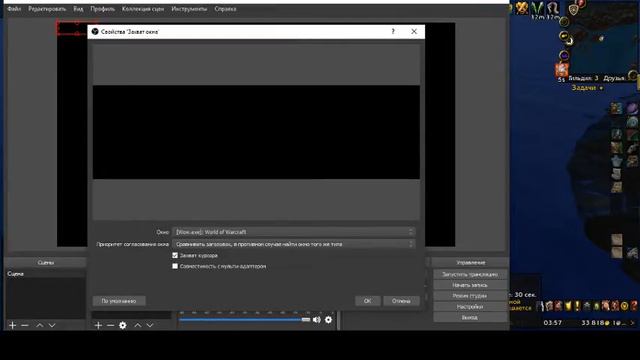Click orange buff icon showing 5s in WoW
Screen dimensions: 640x360
coord(562,69)
